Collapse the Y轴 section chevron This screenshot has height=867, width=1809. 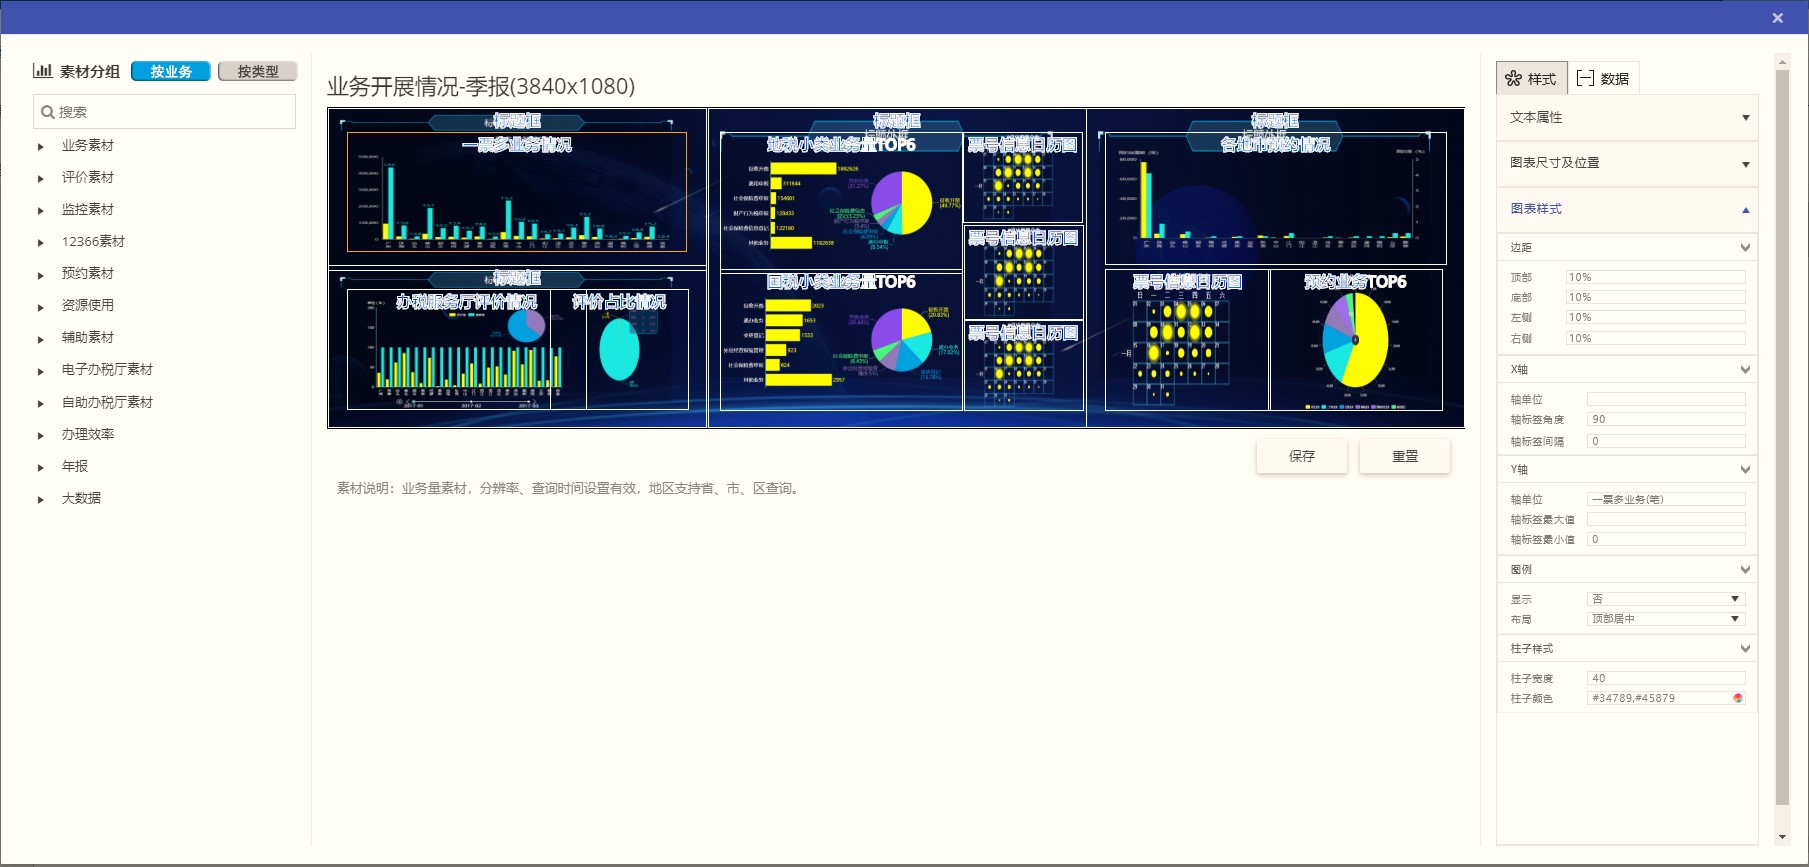[x=1745, y=470]
